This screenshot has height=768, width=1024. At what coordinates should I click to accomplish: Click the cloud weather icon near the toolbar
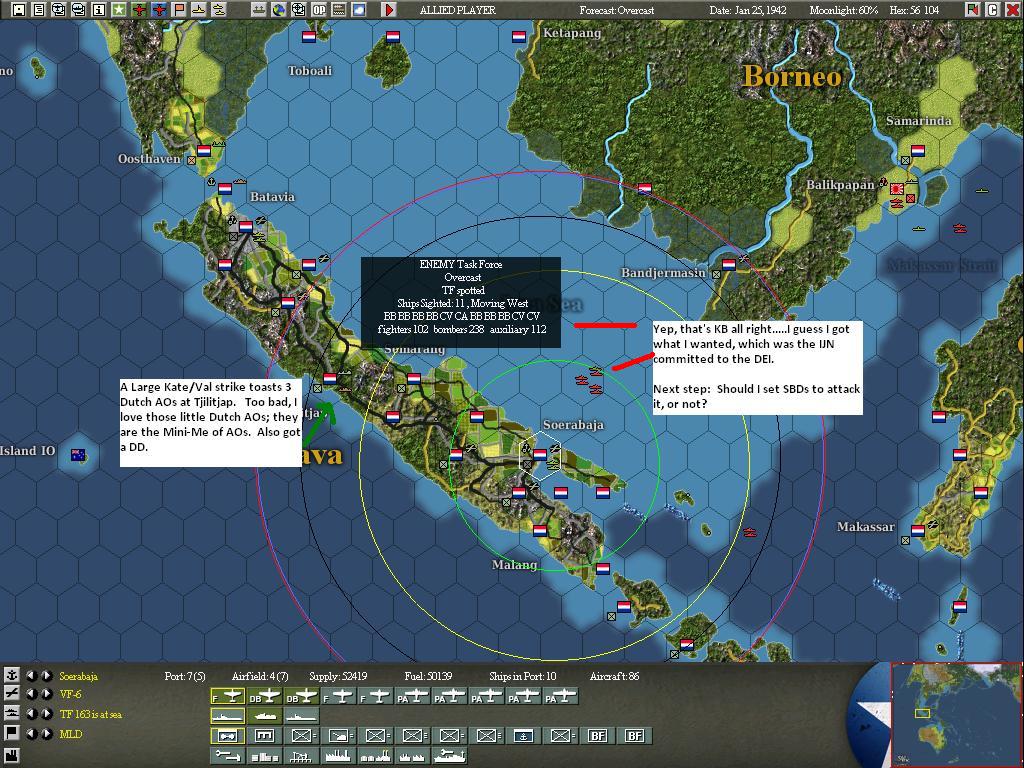(x=358, y=8)
